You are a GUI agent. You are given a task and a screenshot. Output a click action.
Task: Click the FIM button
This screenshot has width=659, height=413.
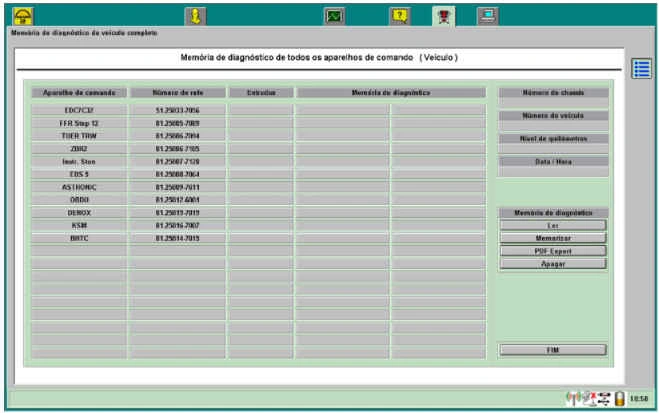553,350
